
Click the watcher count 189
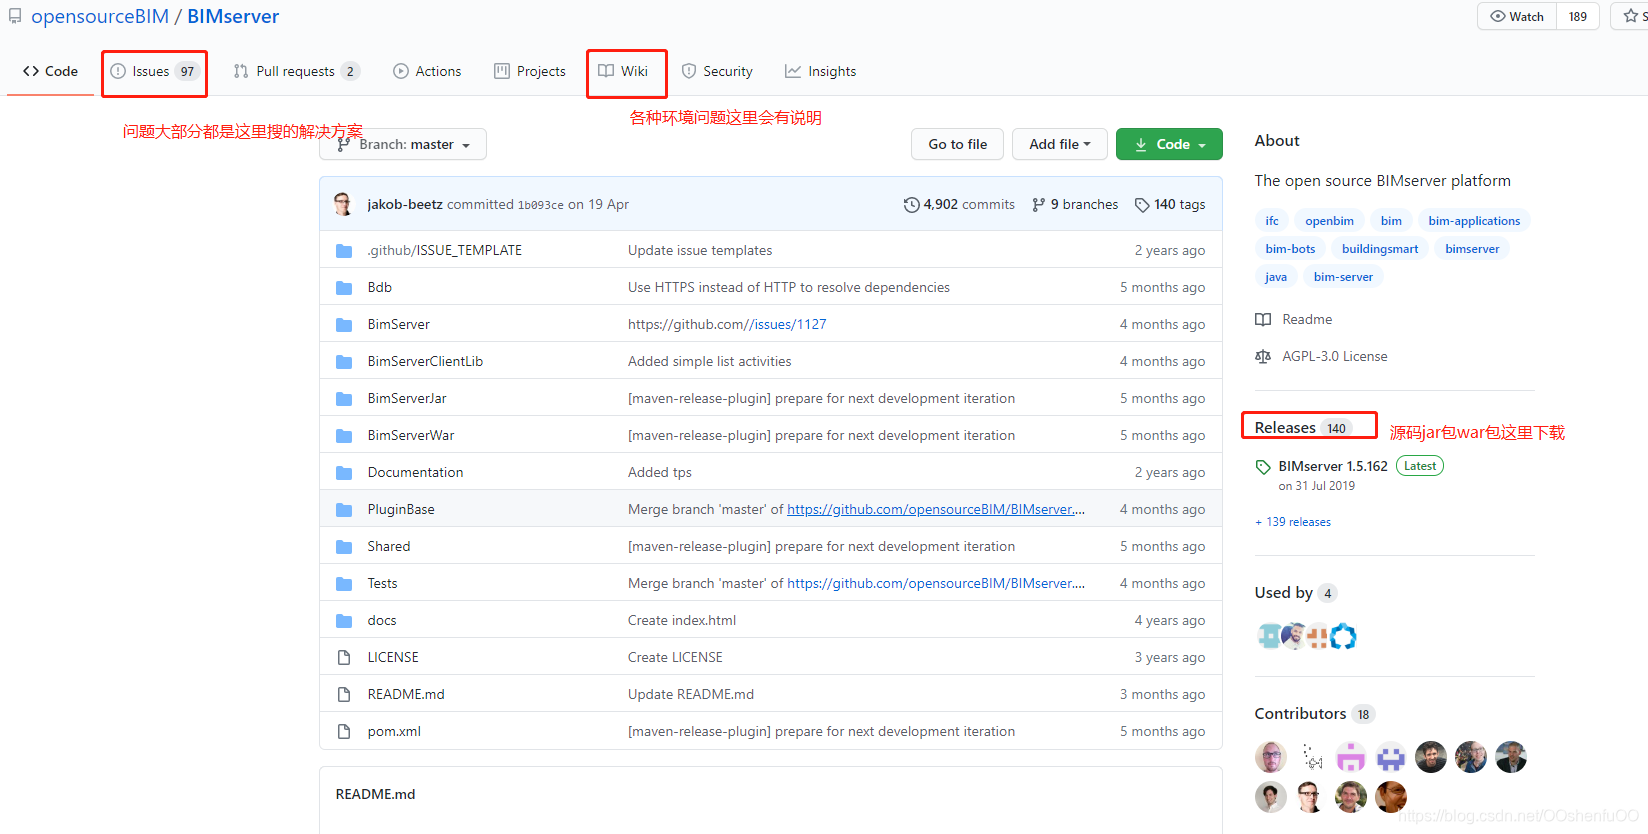click(1578, 16)
